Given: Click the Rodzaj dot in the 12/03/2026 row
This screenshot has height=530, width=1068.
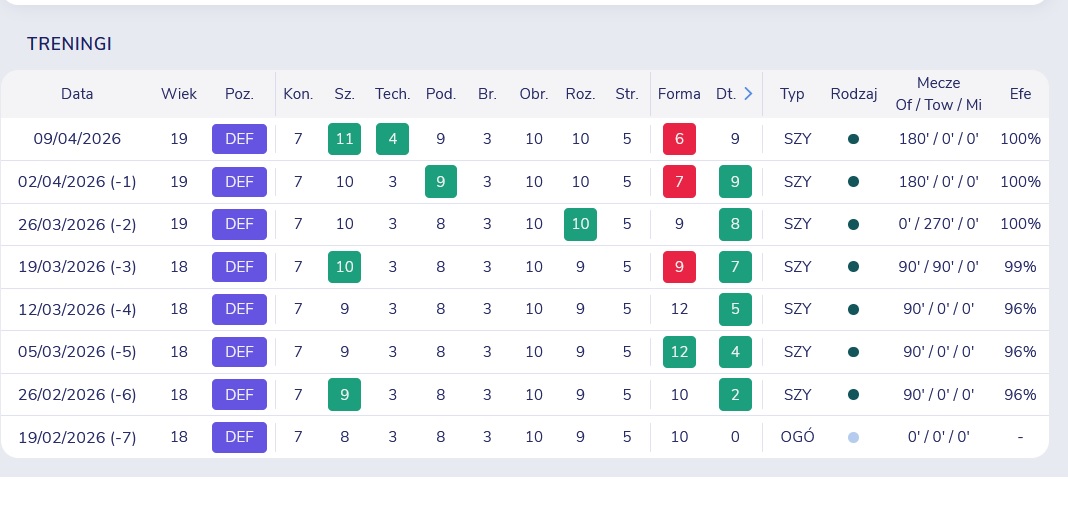Looking at the screenshot, I should [x=853, y=309].
